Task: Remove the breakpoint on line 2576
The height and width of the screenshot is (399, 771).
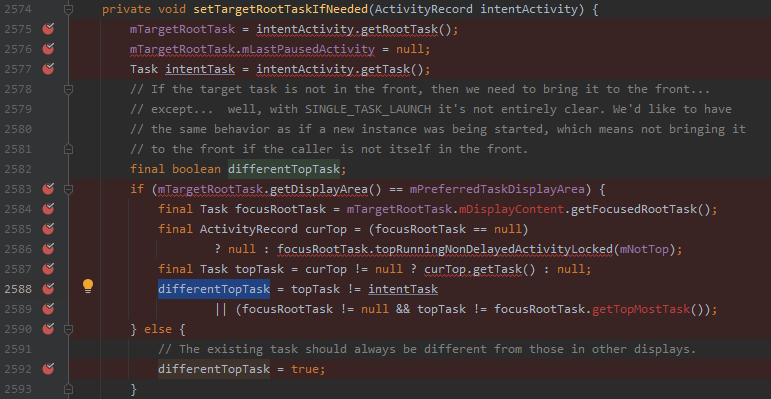Action: [x=48, y=49]
